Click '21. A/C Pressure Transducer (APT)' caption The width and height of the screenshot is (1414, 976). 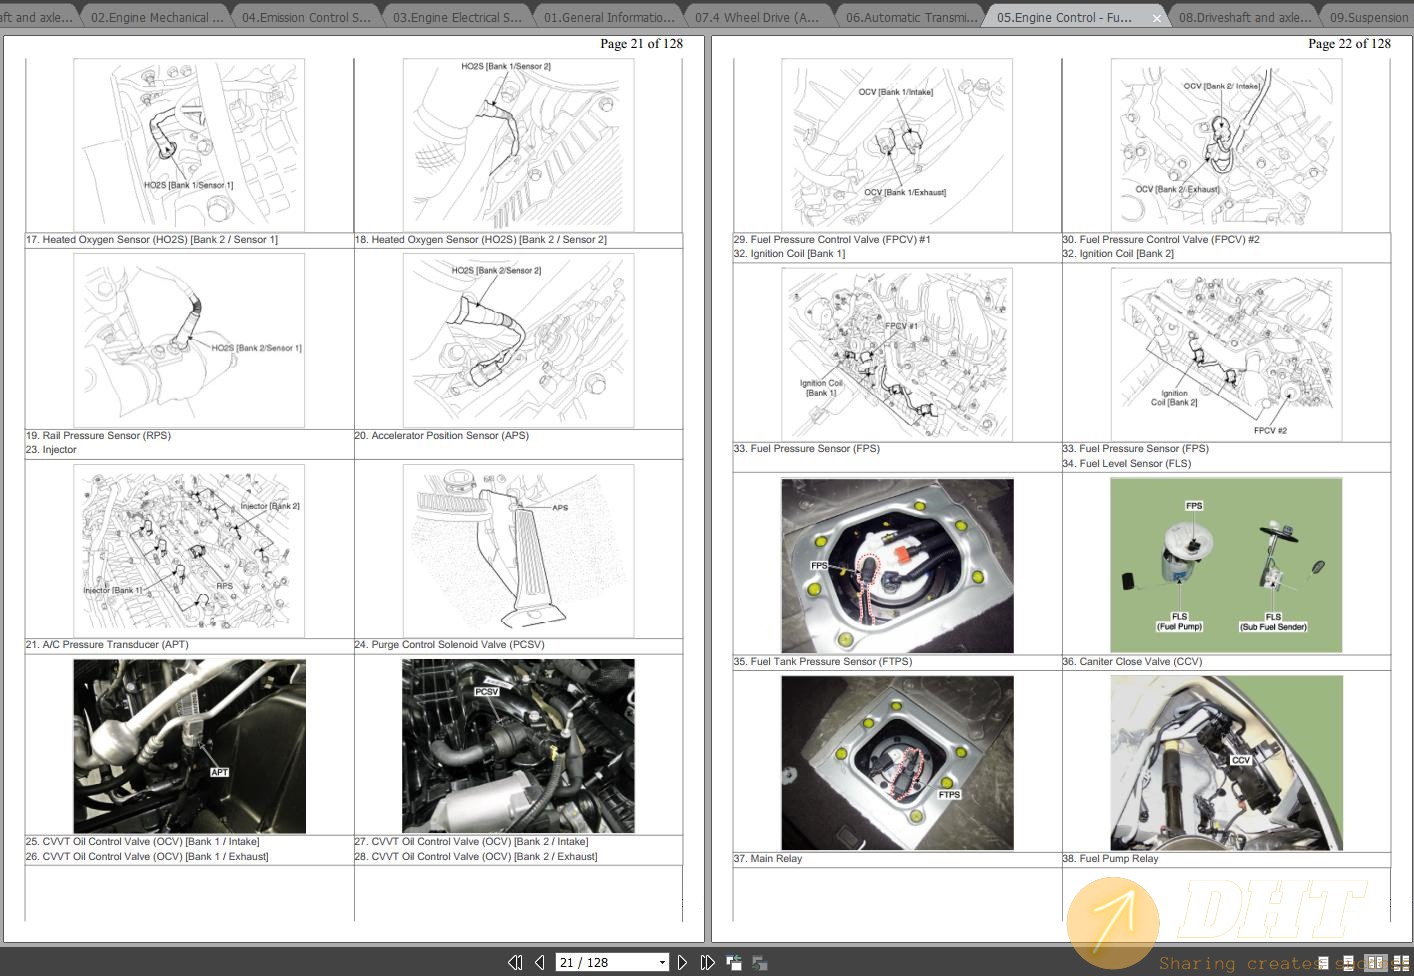click(x=107, y=645)
